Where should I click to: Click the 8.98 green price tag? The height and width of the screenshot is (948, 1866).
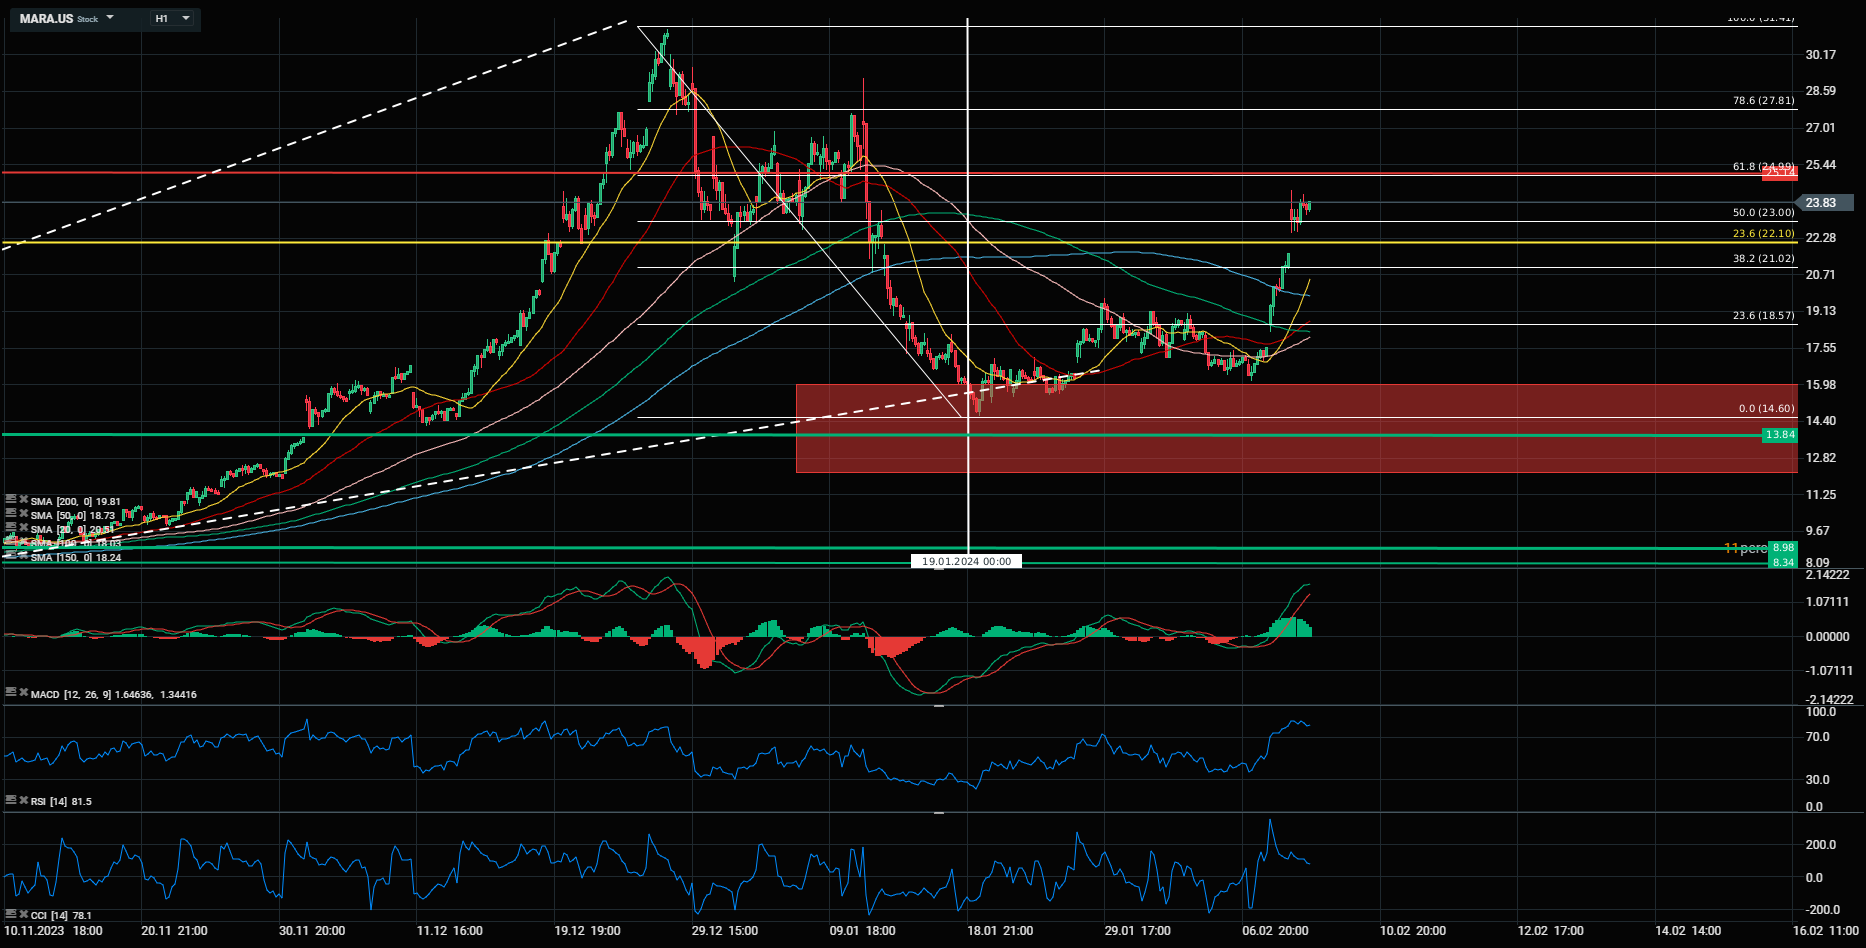(1782, 548)
